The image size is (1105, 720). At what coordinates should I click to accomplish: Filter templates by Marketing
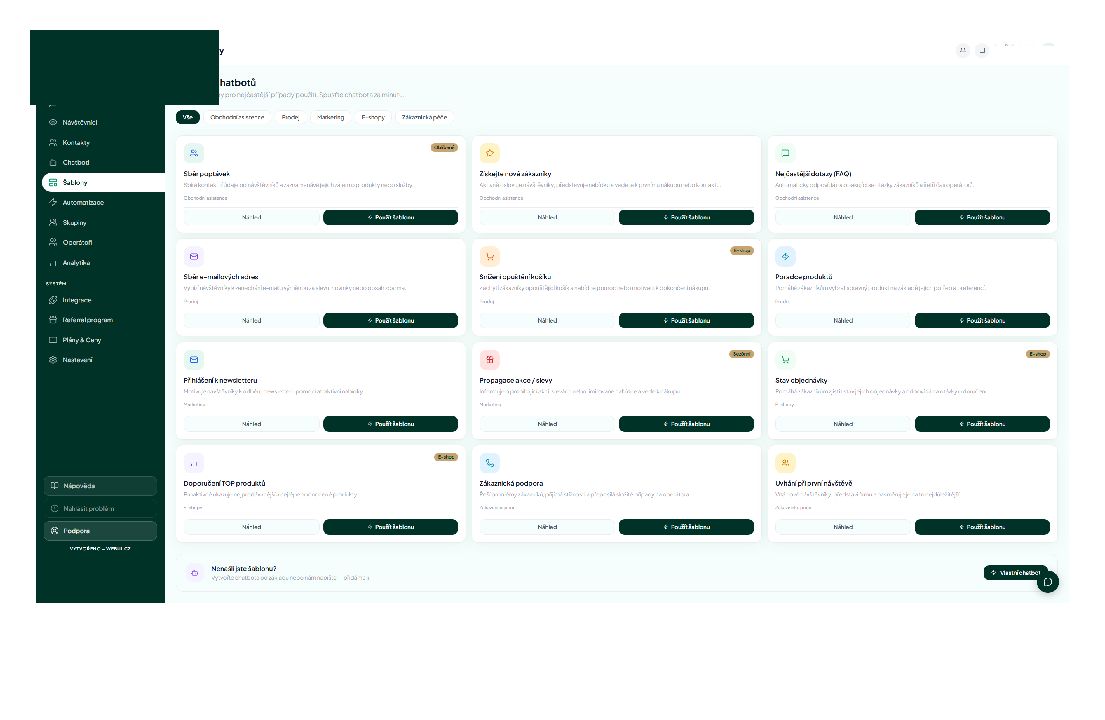click(x=331, y=118)
